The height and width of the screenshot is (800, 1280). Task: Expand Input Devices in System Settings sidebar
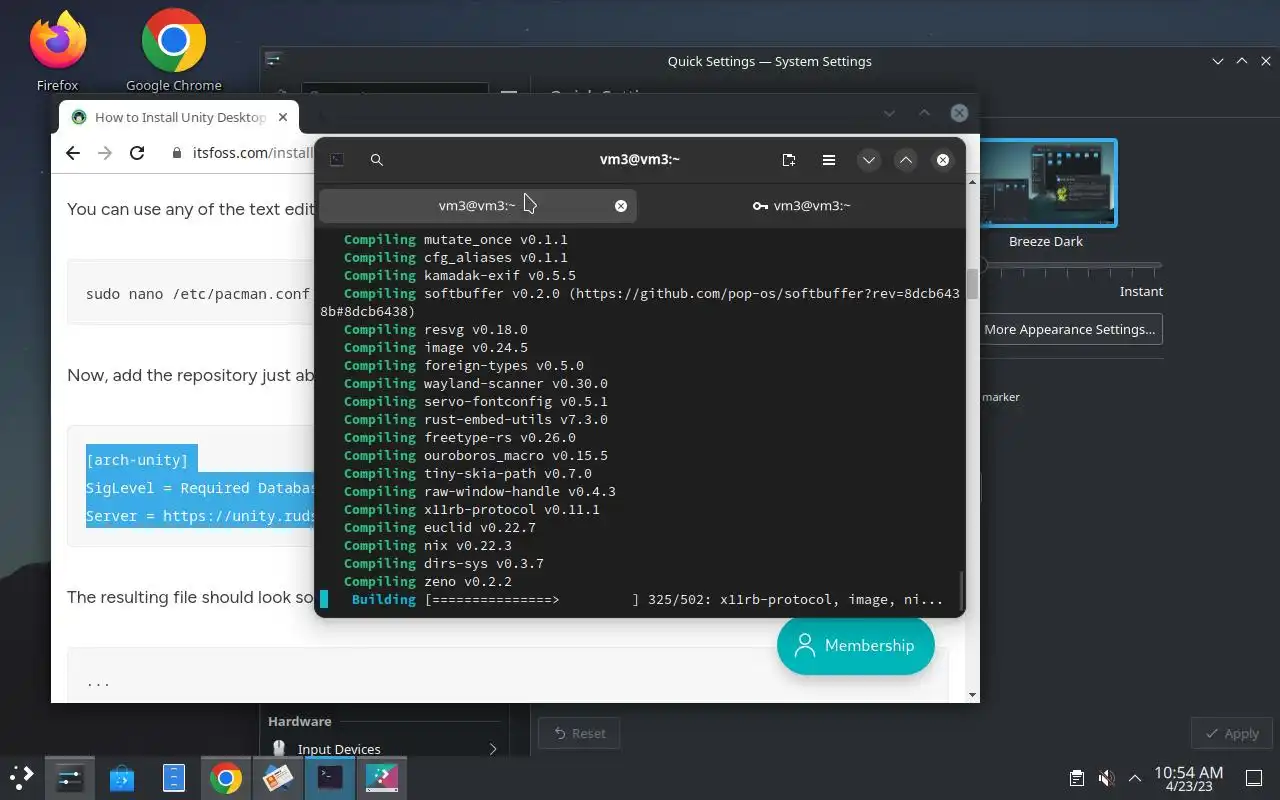(384, 749)
